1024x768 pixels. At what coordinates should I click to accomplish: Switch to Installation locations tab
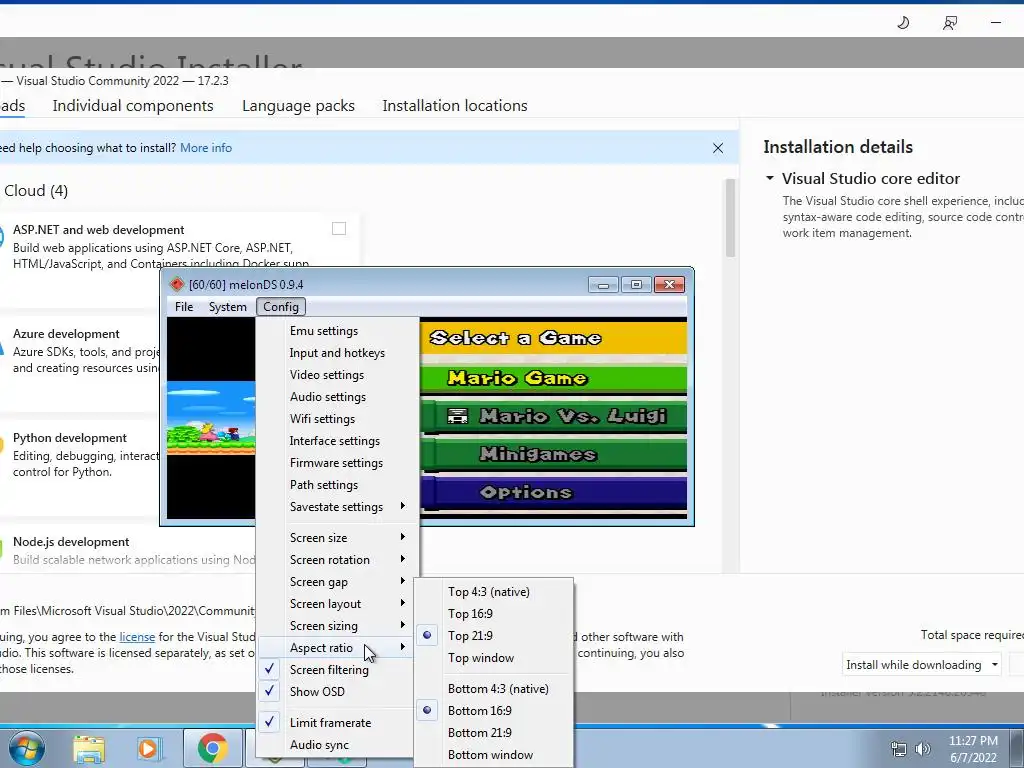[x=455, y=106]
